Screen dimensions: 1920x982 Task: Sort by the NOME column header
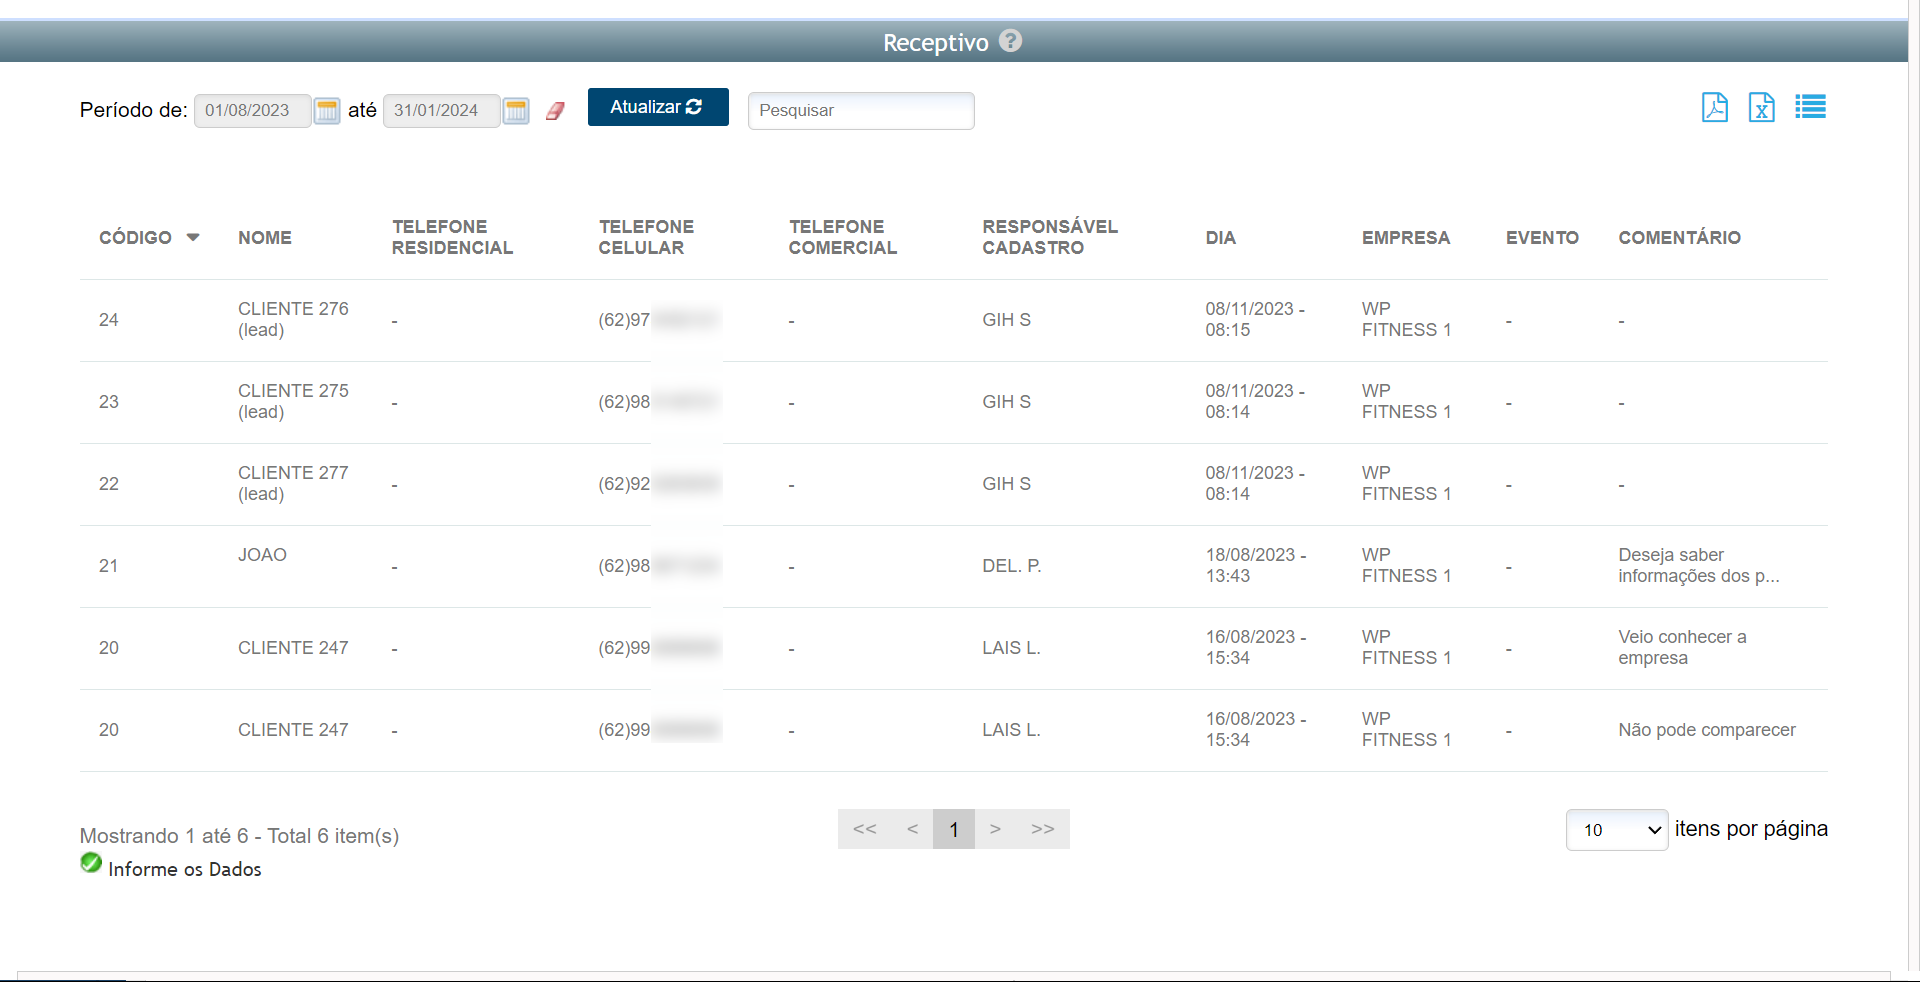[265, 238]
